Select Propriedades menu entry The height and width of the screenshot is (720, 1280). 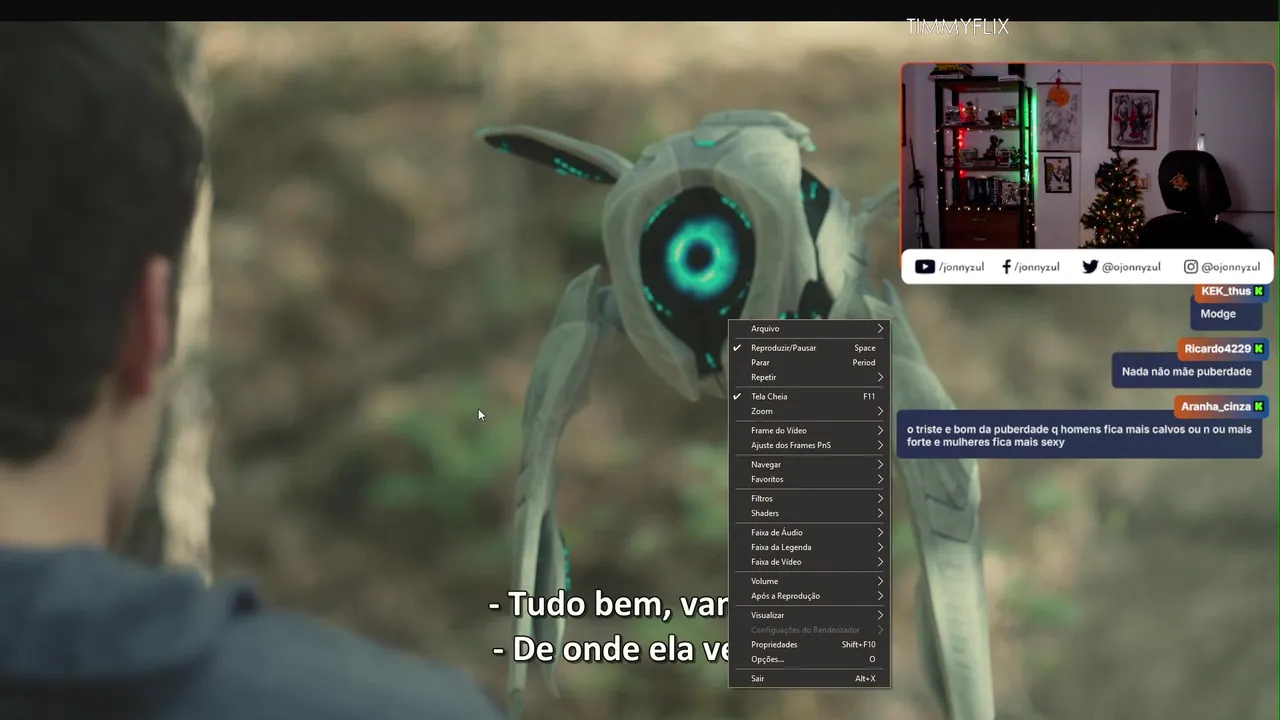[x=809, y=645]
